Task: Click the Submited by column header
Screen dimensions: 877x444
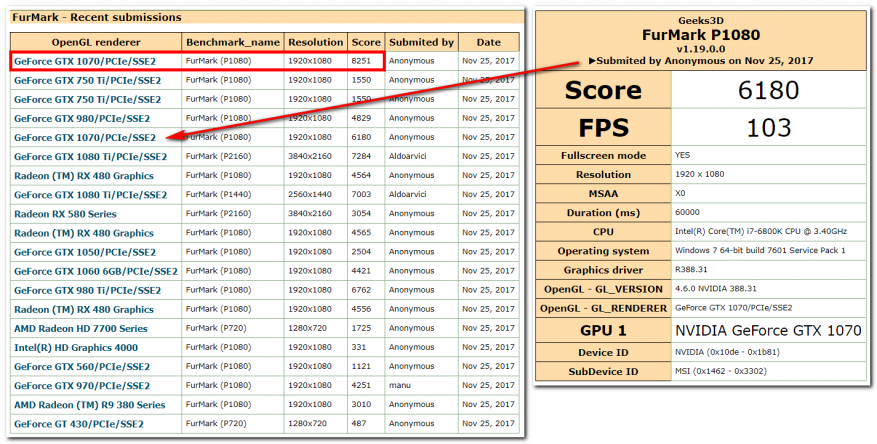Action: point(422,42)
